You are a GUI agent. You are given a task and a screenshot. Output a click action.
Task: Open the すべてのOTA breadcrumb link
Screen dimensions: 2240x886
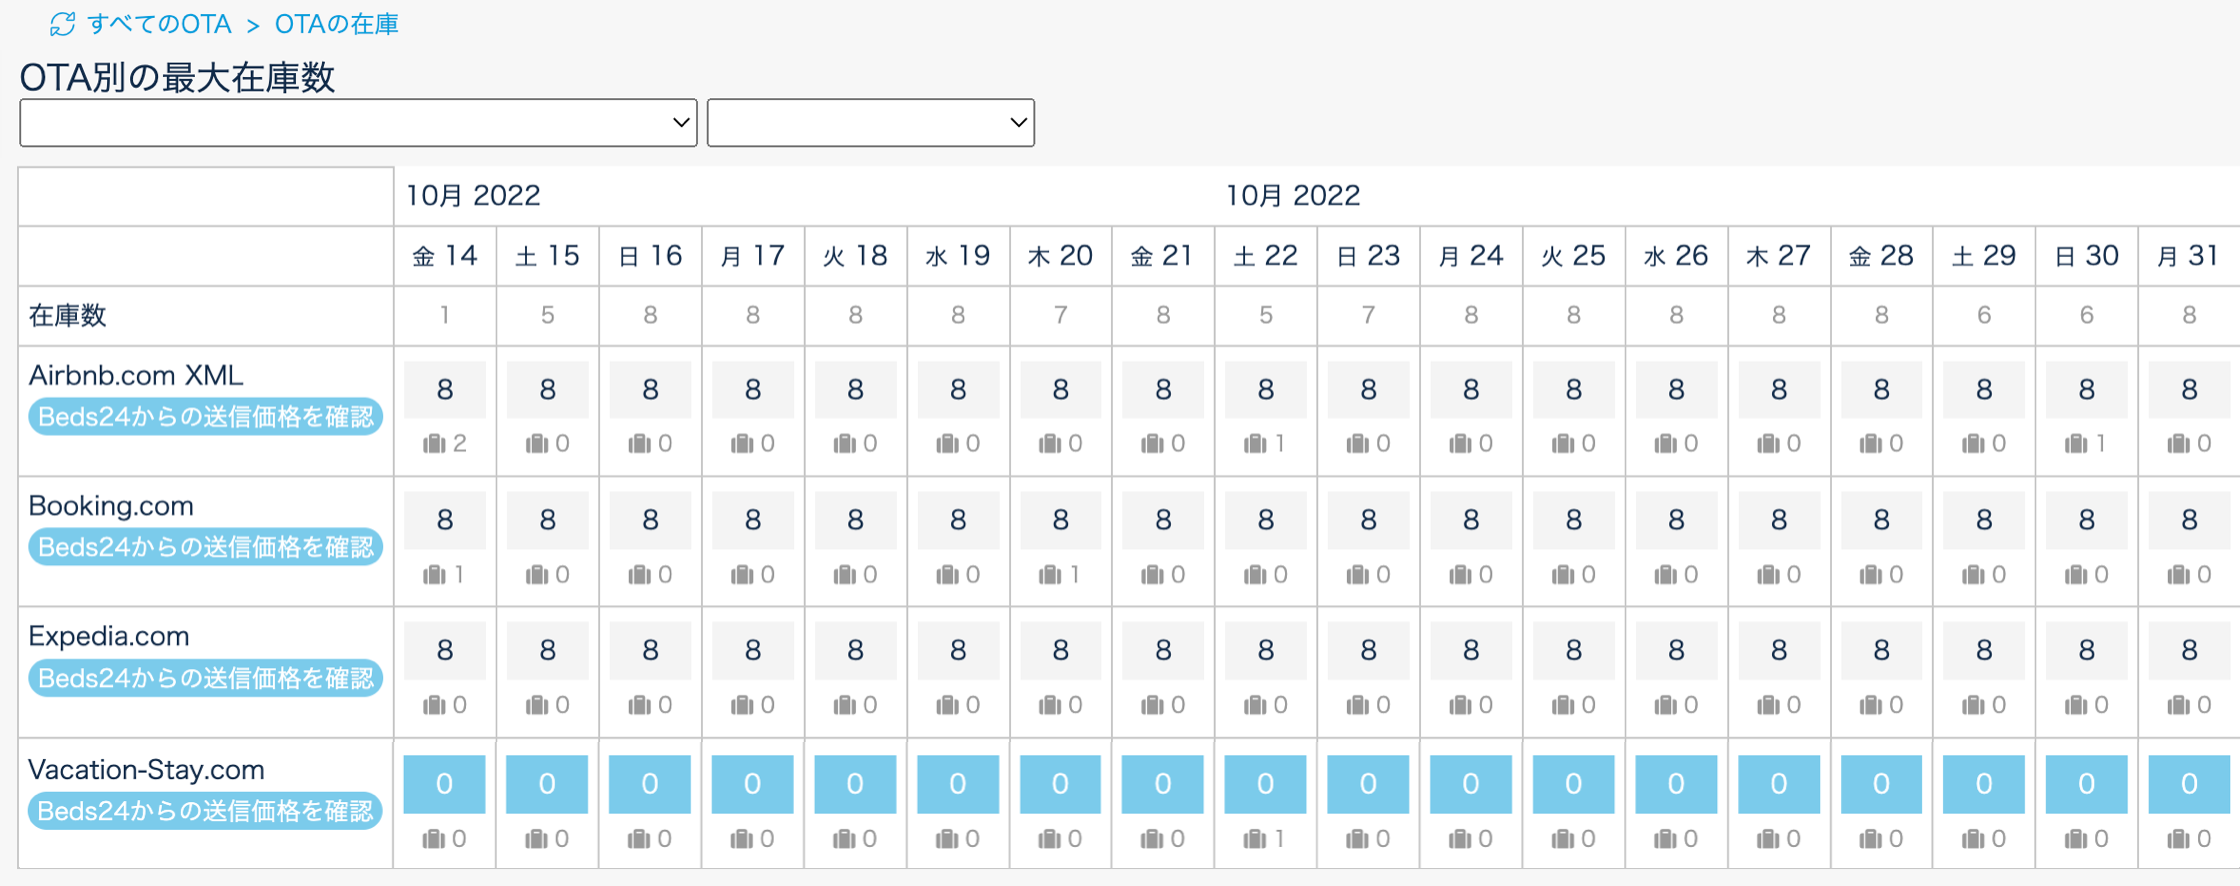(159, 24)
